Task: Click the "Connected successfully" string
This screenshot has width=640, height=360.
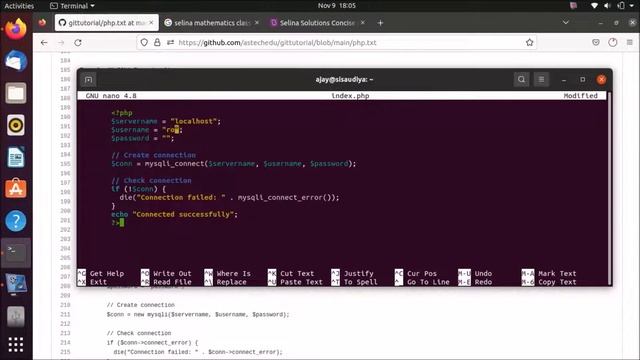Action: (x=183, y=214)
